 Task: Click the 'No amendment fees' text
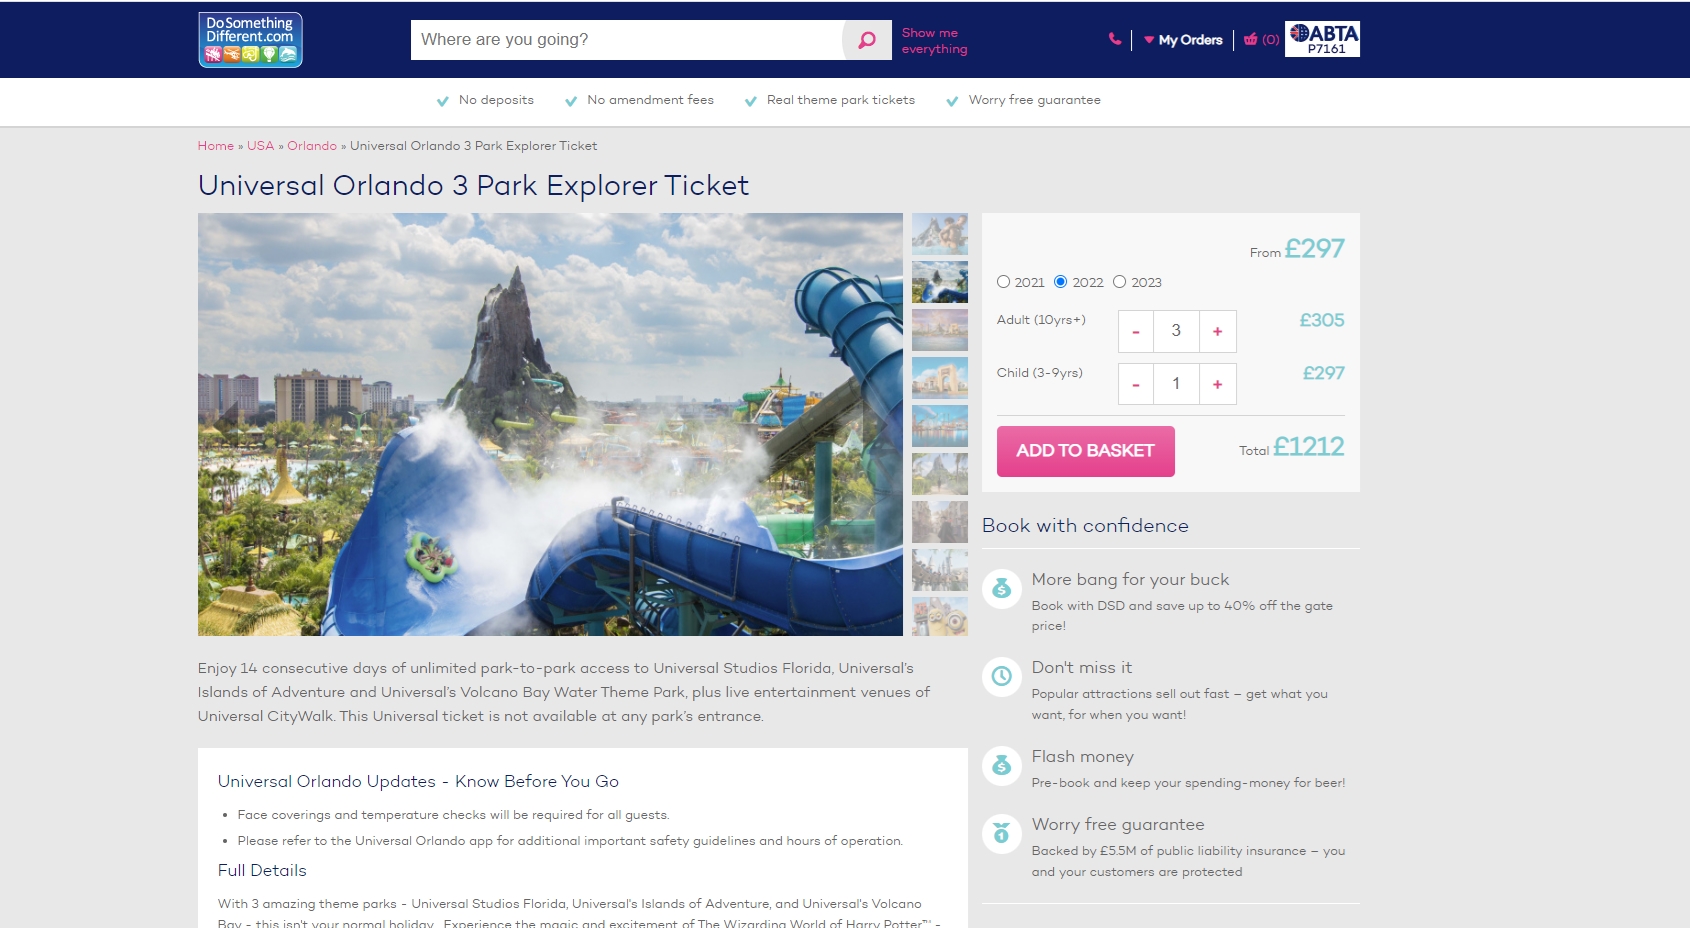click(x=651, y=100)
